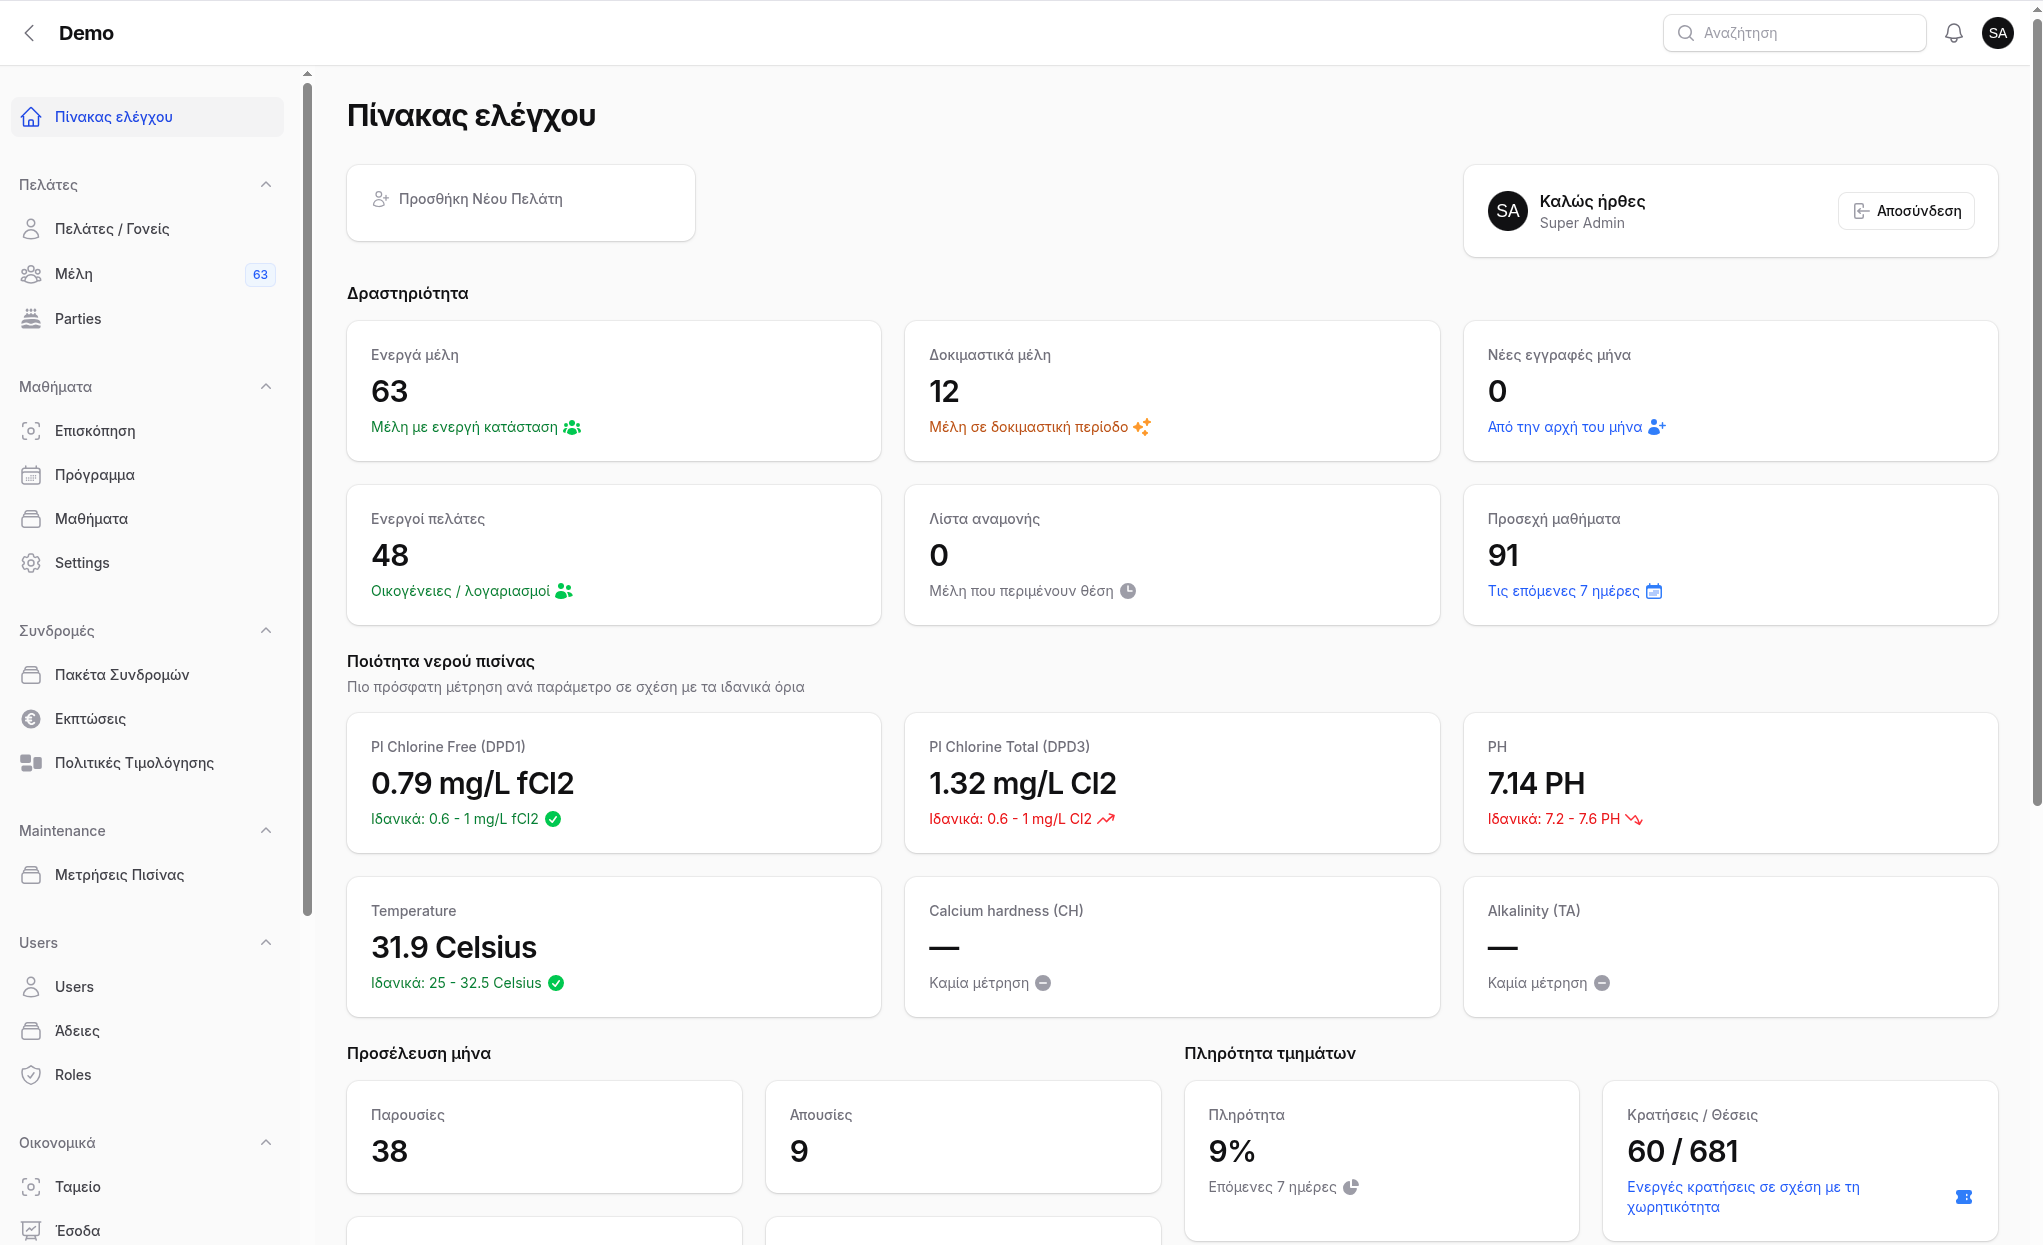2043x1245 pixels.
Task: Click the 63 badge next to Μέλη
Action: (x=260, y=275)
